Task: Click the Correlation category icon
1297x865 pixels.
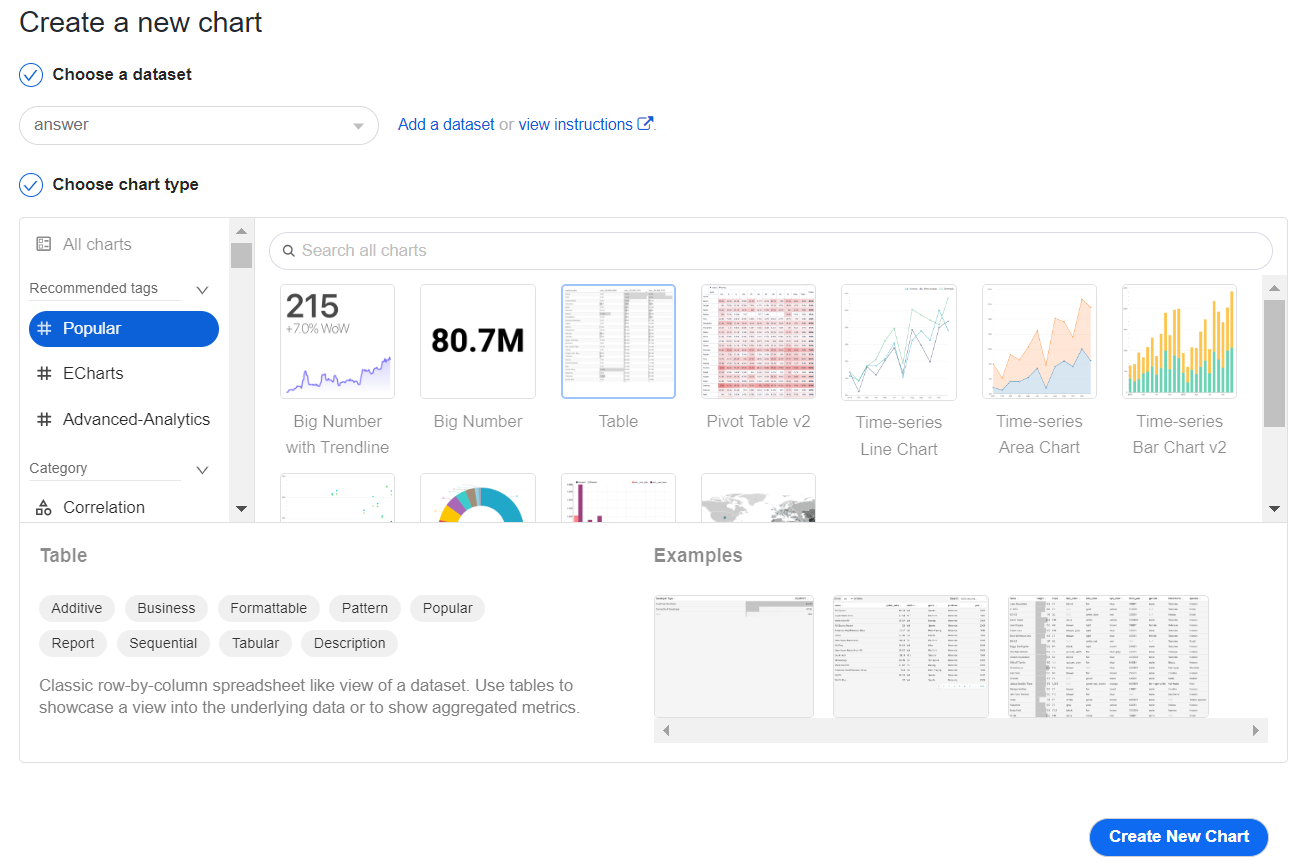Action: click(x=43, y=507)
